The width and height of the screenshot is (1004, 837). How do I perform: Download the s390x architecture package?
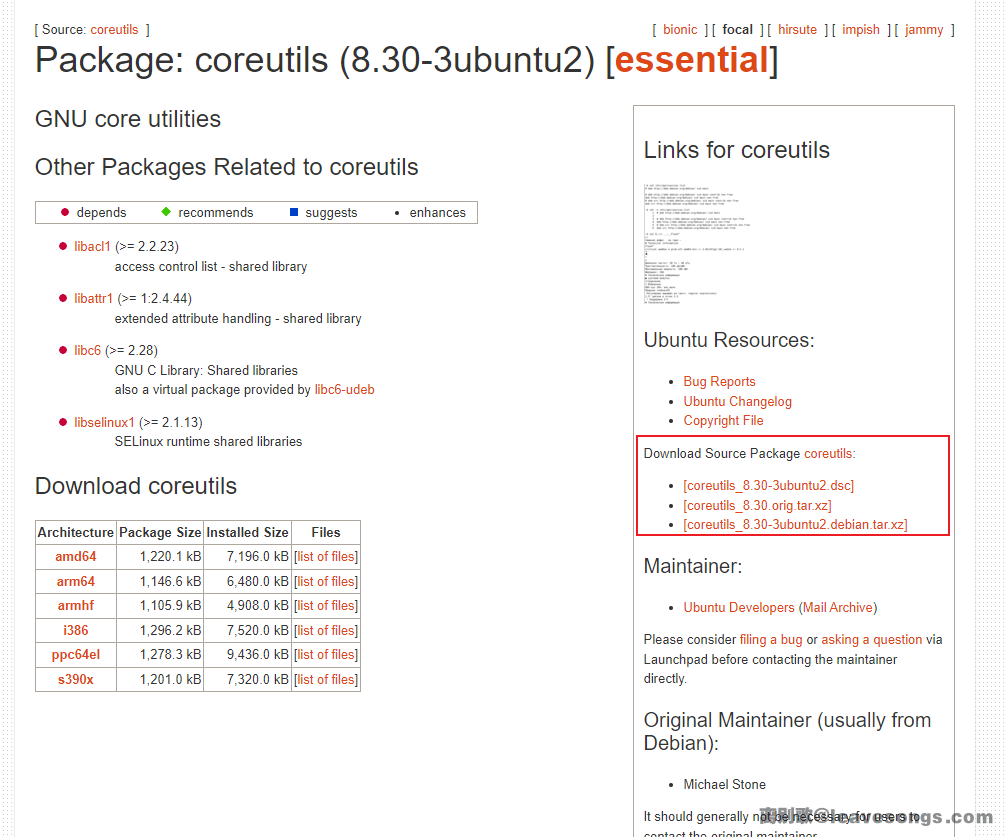[x=76, y=679]
